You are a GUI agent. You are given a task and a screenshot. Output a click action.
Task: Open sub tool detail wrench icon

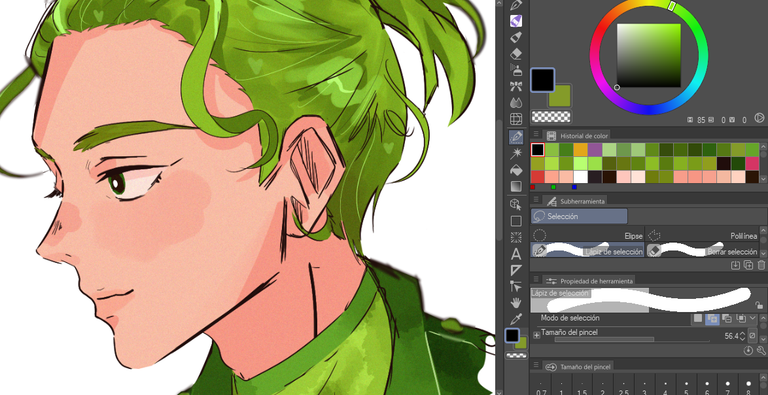coord(761,350)
